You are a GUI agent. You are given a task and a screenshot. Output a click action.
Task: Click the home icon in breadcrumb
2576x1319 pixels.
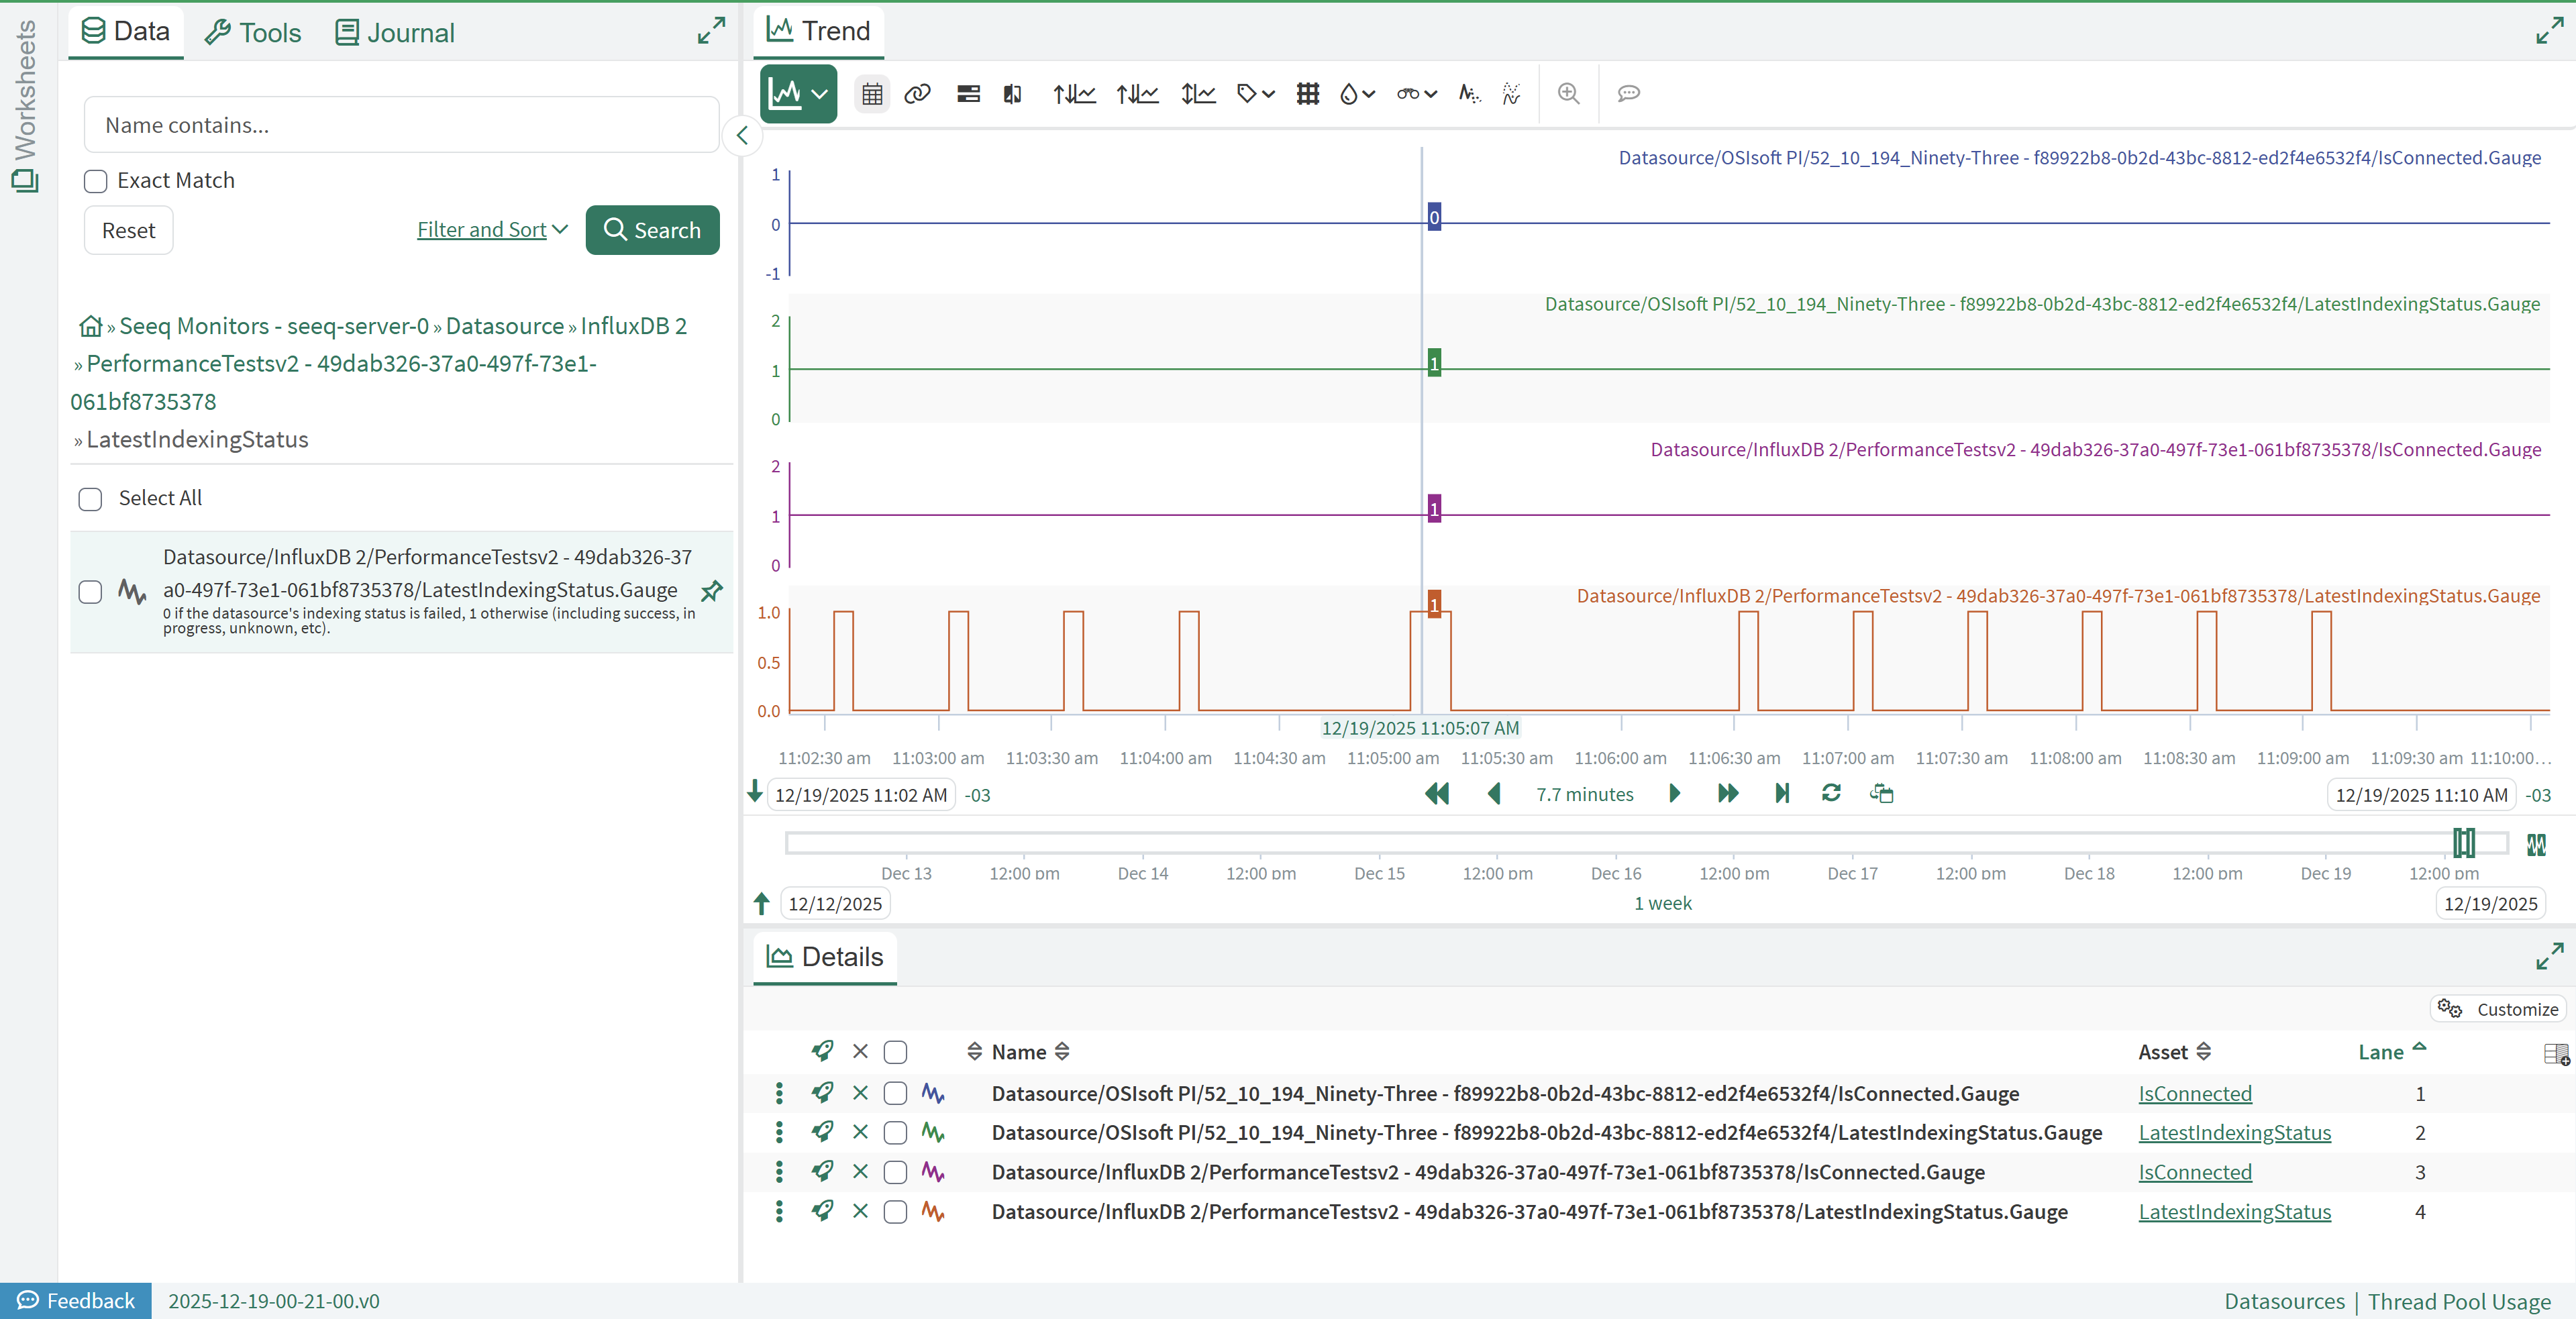(90, 326)
